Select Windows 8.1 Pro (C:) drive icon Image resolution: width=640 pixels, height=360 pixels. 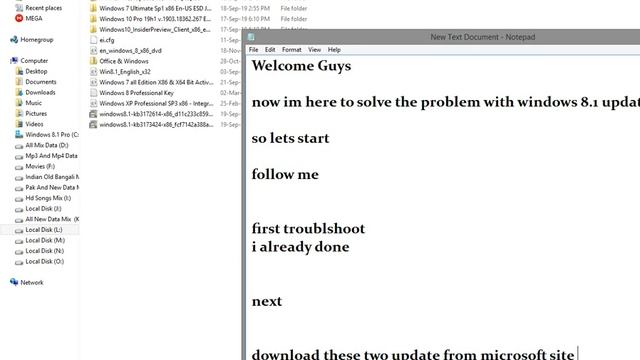click(19, 134)
